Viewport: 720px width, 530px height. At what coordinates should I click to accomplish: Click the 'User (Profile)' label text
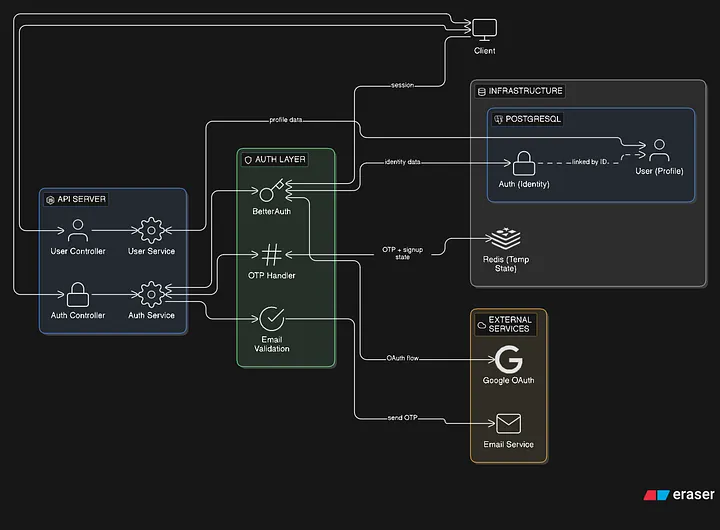click(x=659, y=171)
